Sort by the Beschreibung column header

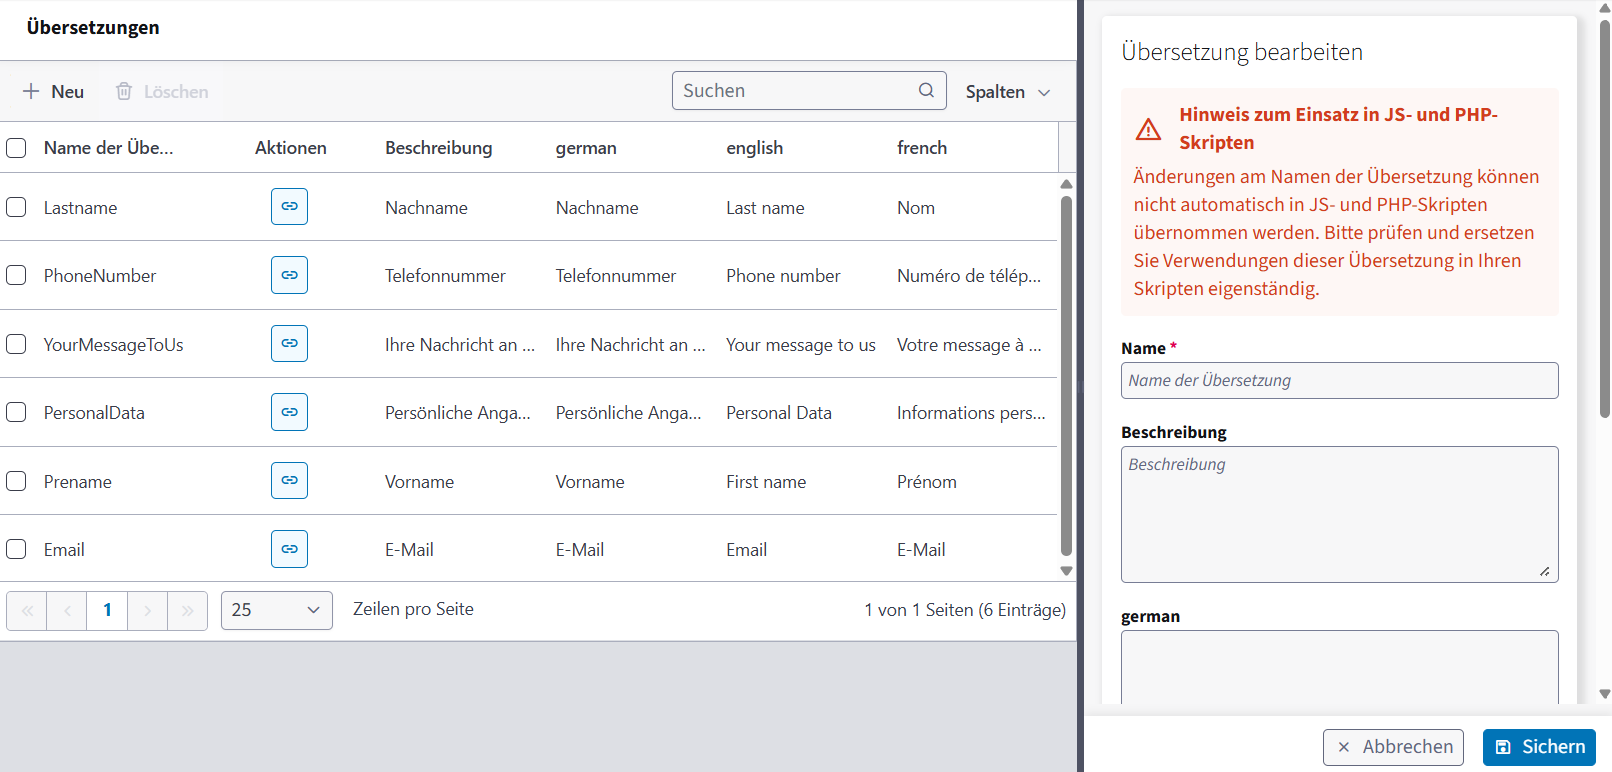(439, 148)
